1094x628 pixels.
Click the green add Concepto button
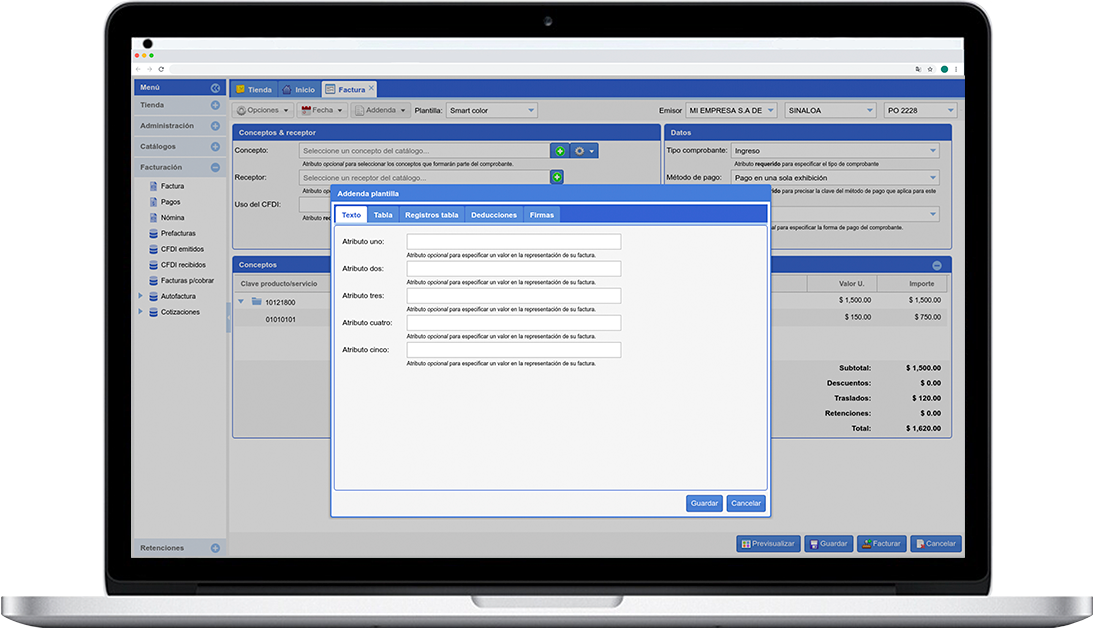560,151
